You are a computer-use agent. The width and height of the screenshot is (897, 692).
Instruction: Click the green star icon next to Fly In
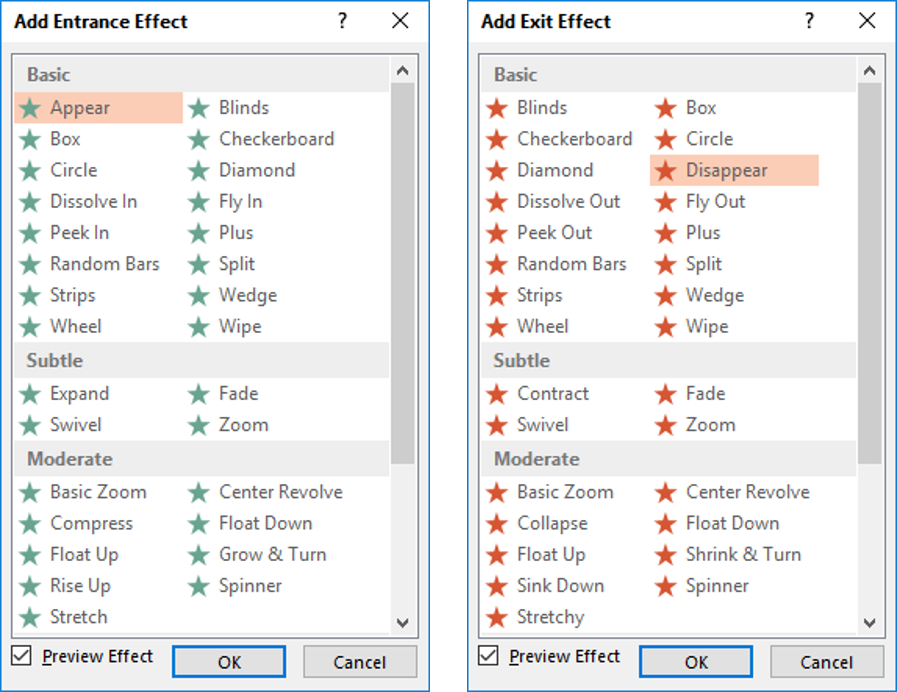tap(199, 202)
